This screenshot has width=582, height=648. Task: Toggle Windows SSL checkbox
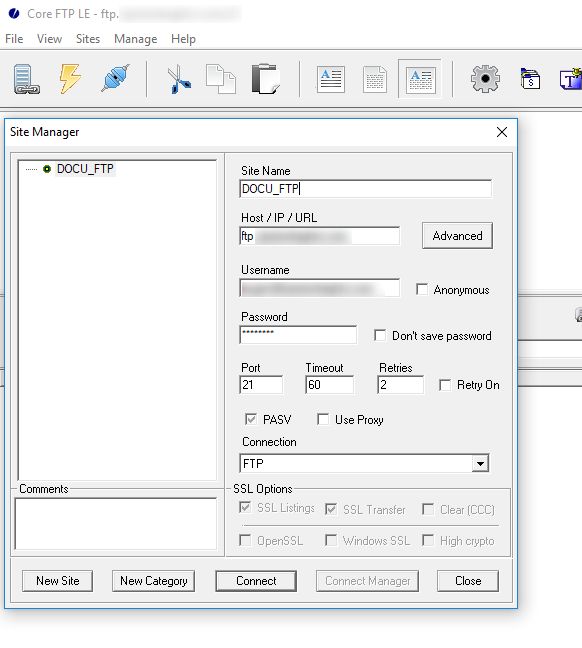point(331,540)
